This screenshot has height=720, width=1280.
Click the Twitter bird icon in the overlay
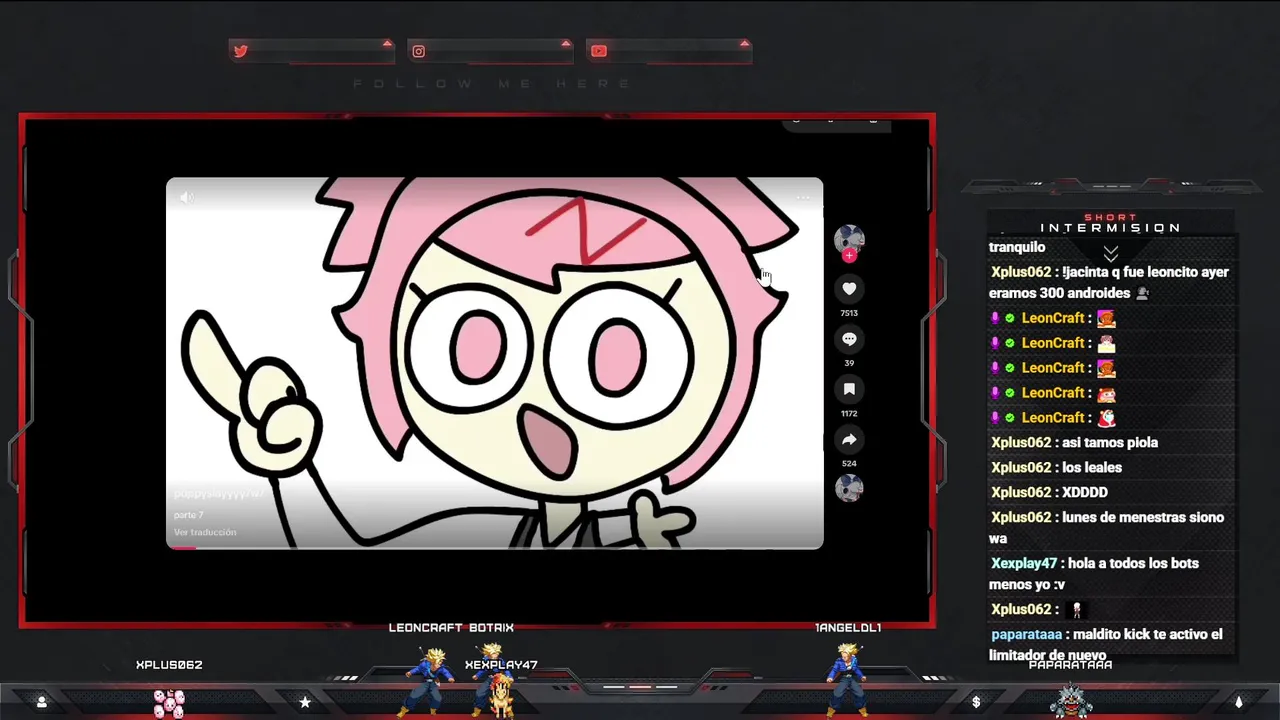coord(240,51)
